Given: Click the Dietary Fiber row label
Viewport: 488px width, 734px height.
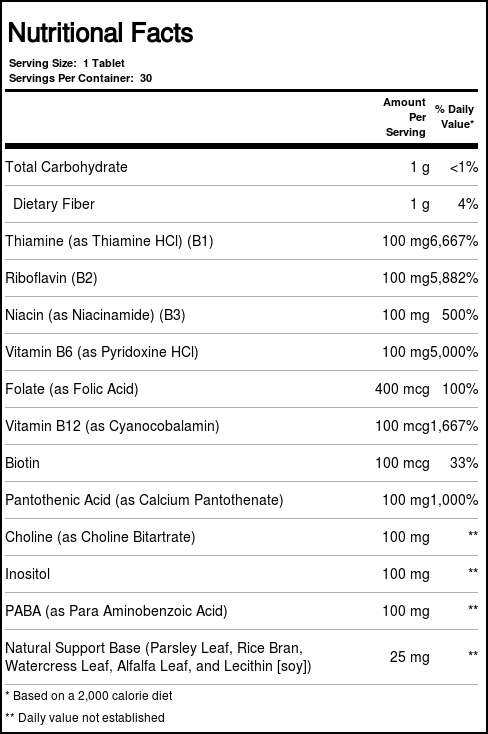Looking at the screenshot, I should point(54,204).
